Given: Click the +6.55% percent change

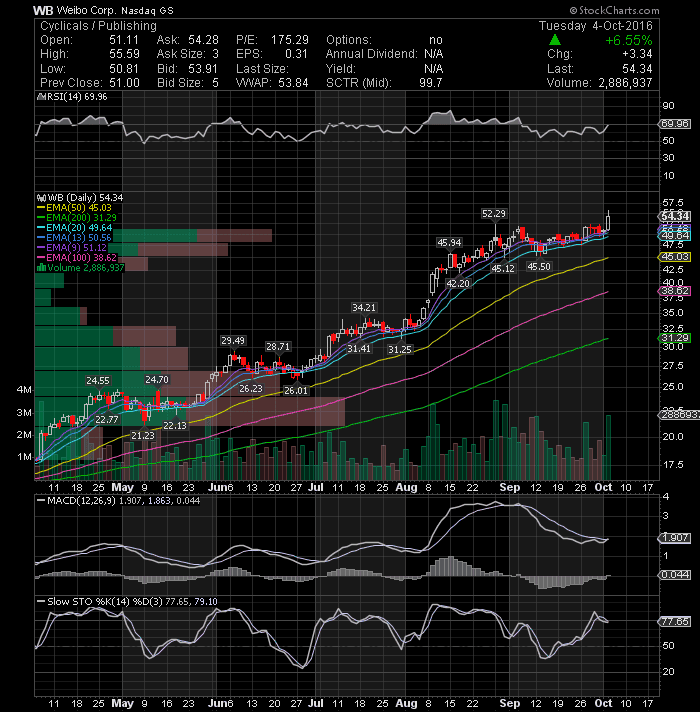Looking at the screenshot, I should [x=629, y=40].
